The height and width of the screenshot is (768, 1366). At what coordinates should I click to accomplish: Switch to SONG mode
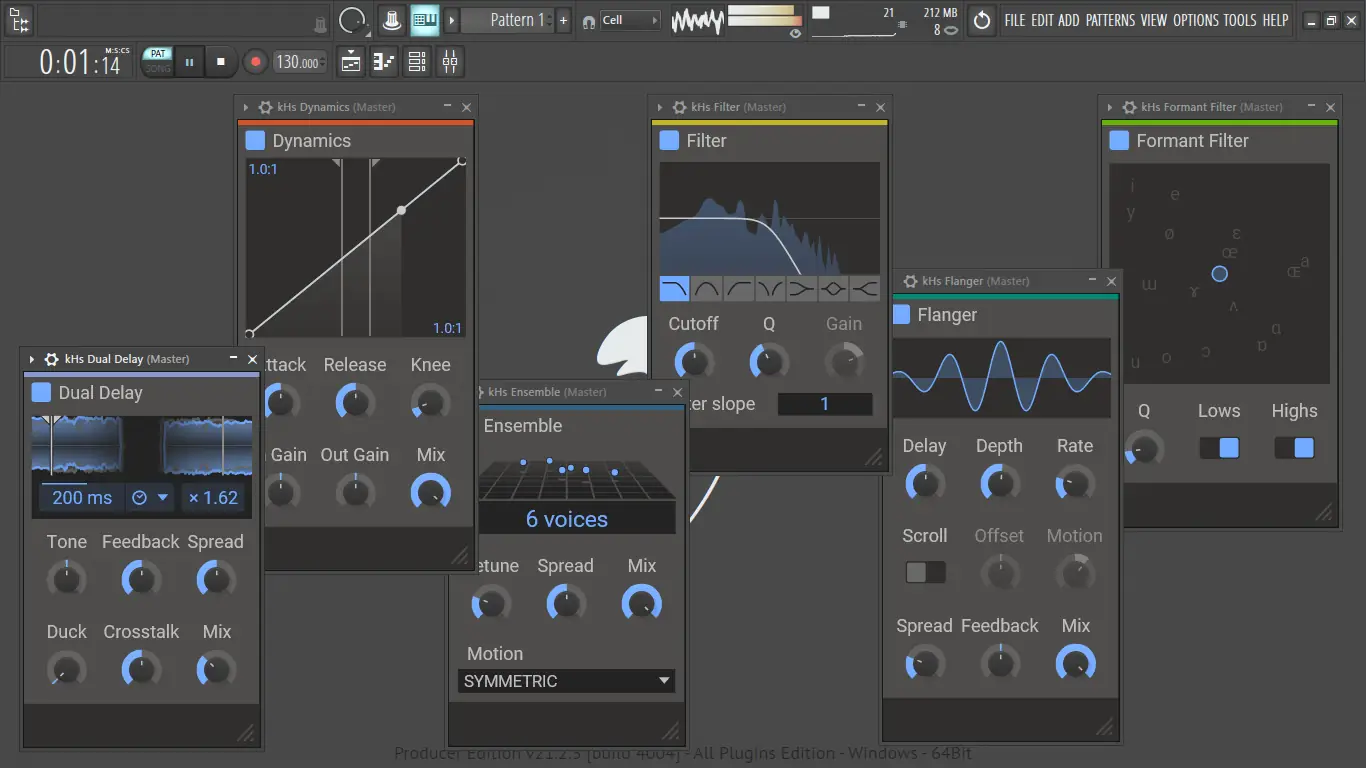(158, 69)
